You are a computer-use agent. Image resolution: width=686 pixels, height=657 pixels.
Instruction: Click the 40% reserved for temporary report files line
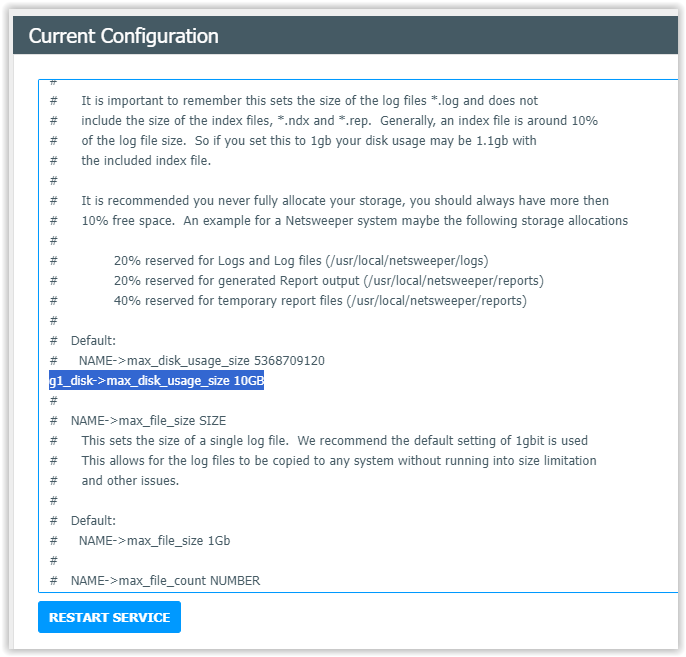(x=288, y=301)
